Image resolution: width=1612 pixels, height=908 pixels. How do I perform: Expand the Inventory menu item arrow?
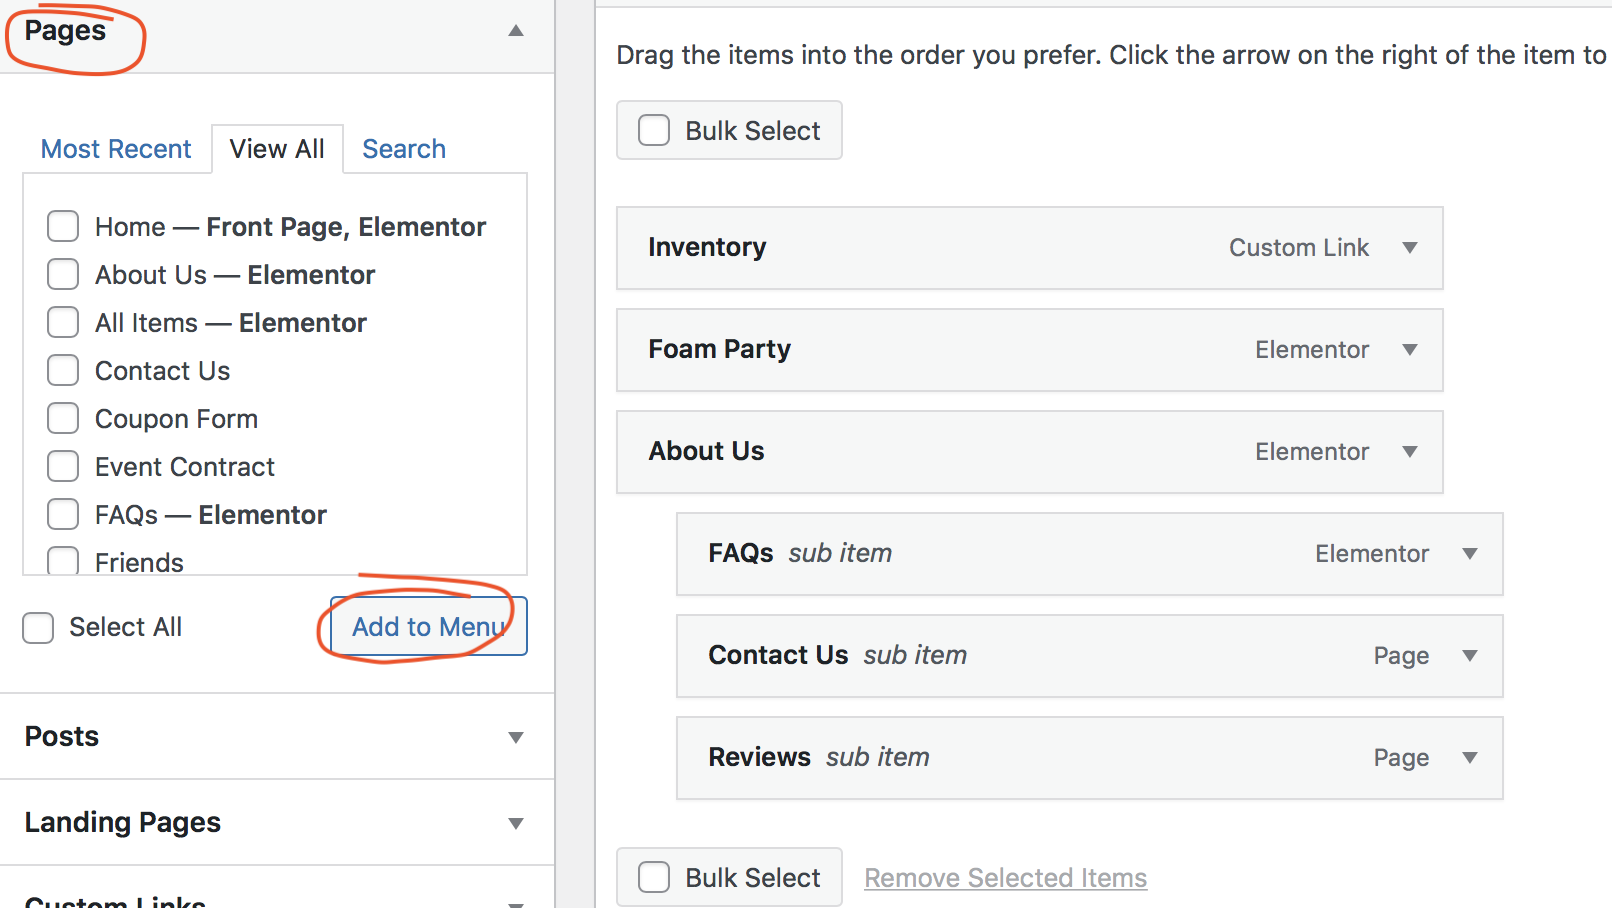[1410, 248]
